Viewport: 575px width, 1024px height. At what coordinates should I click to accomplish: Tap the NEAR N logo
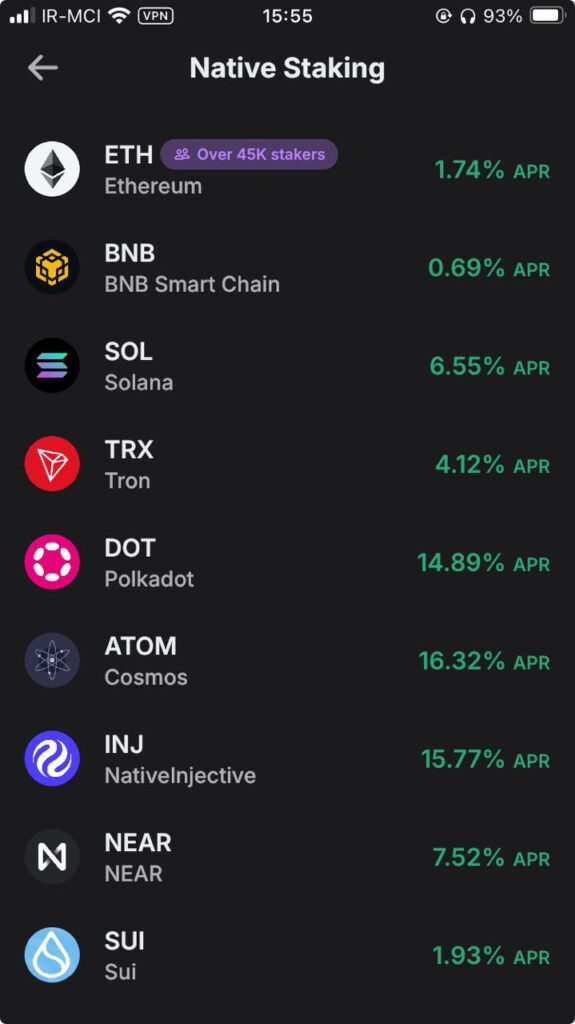tap(52, 857)
